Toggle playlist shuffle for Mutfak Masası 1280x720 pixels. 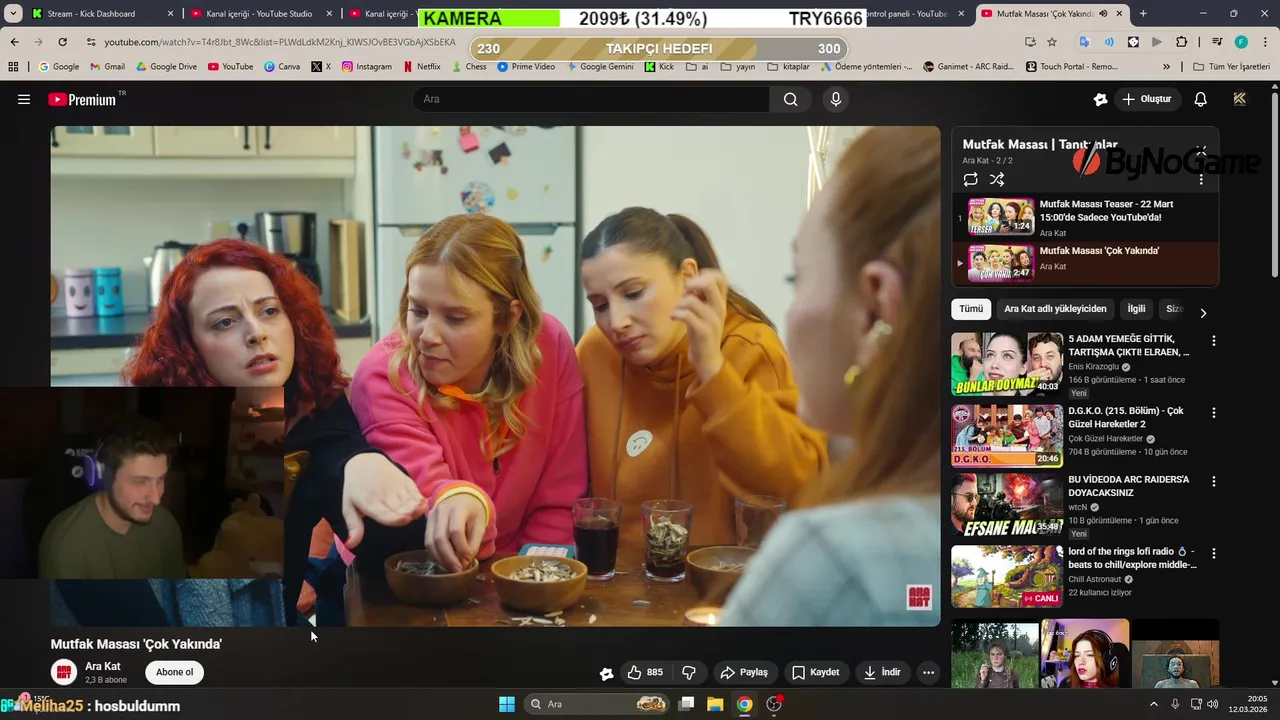click(x=997, y=180)
